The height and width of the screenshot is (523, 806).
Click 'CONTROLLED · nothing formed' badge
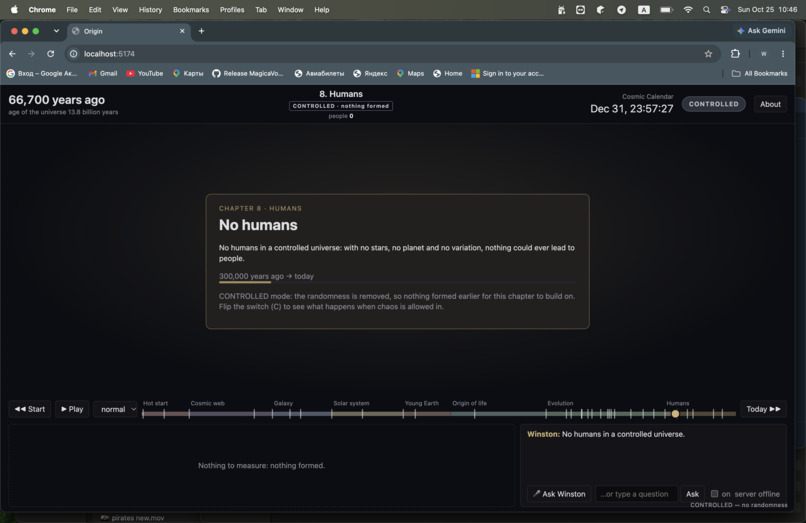[341, 106]
